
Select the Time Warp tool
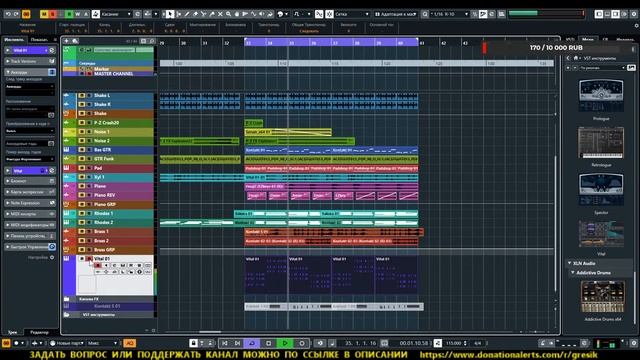(x=245, y=14)
